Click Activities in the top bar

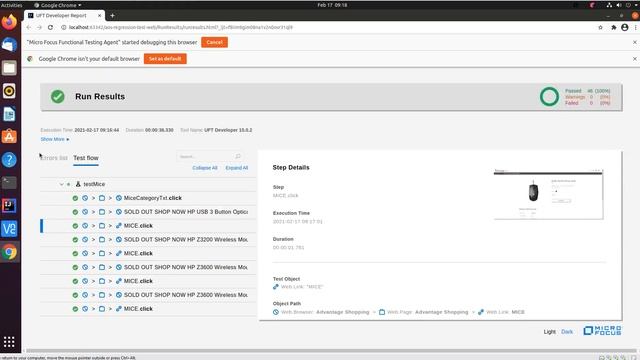11,5
